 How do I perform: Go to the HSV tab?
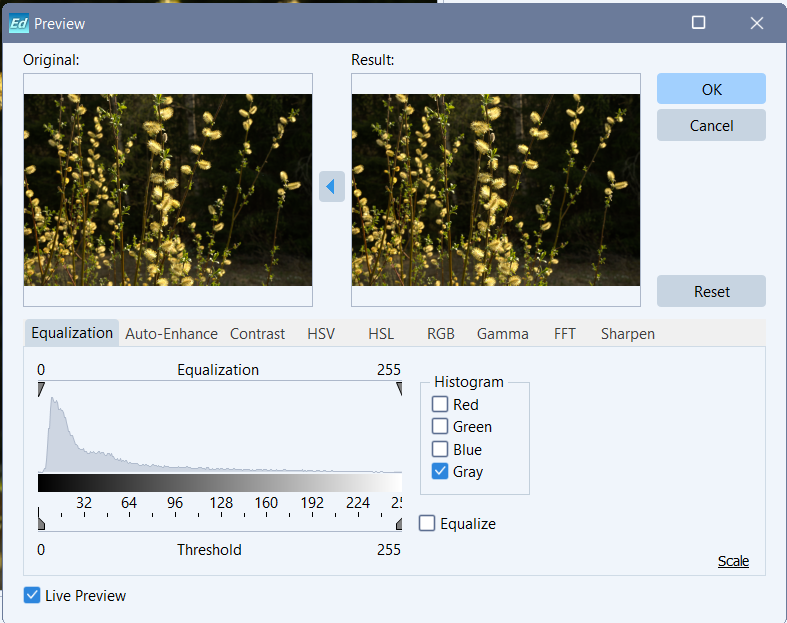321,334
